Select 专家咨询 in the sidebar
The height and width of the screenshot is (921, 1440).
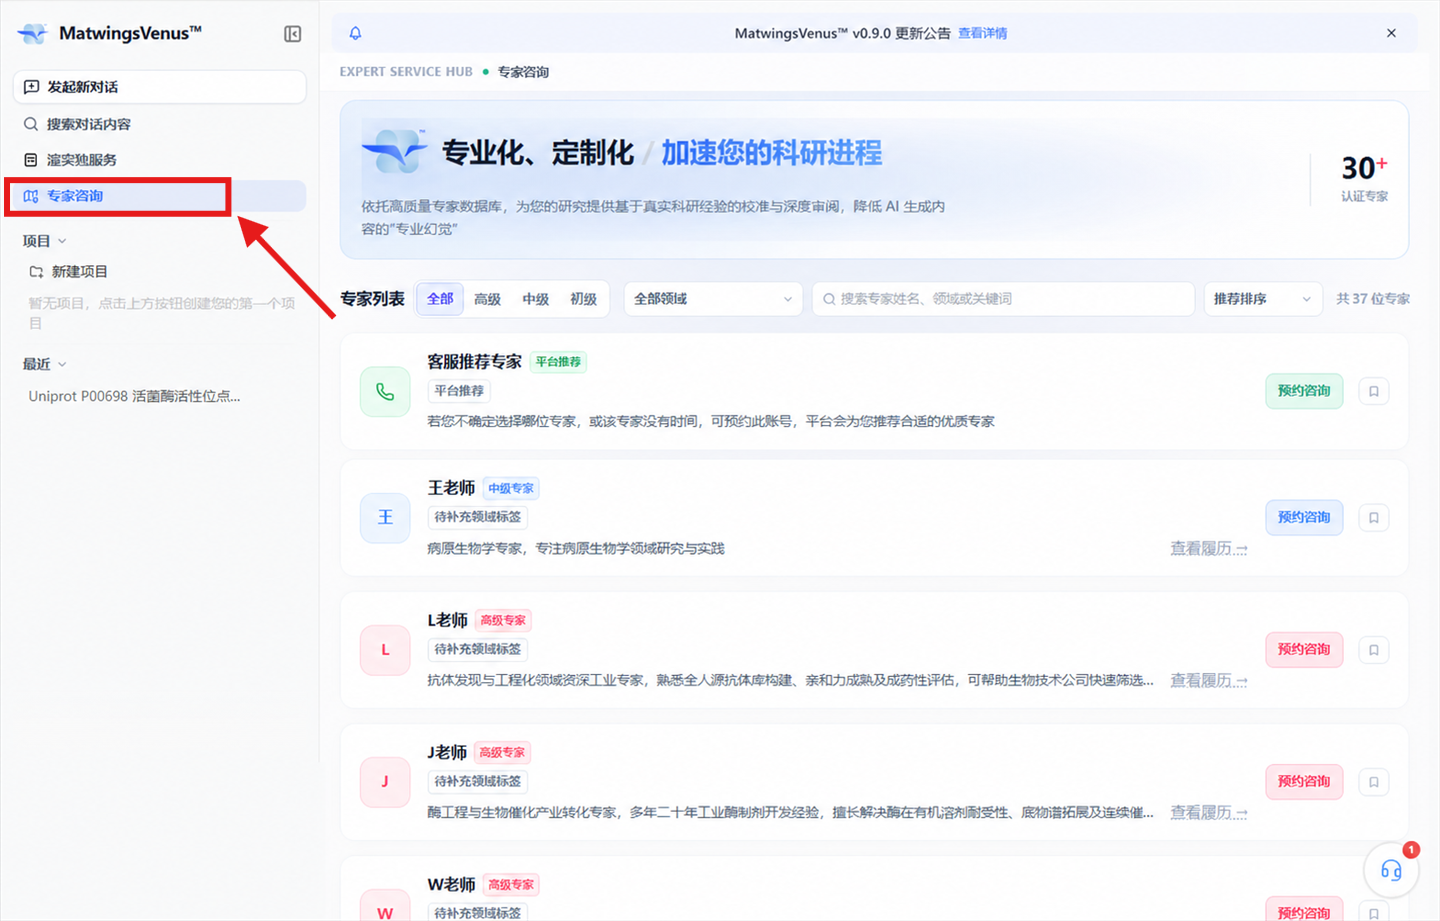pyautogui.click(x=160, y=196)
